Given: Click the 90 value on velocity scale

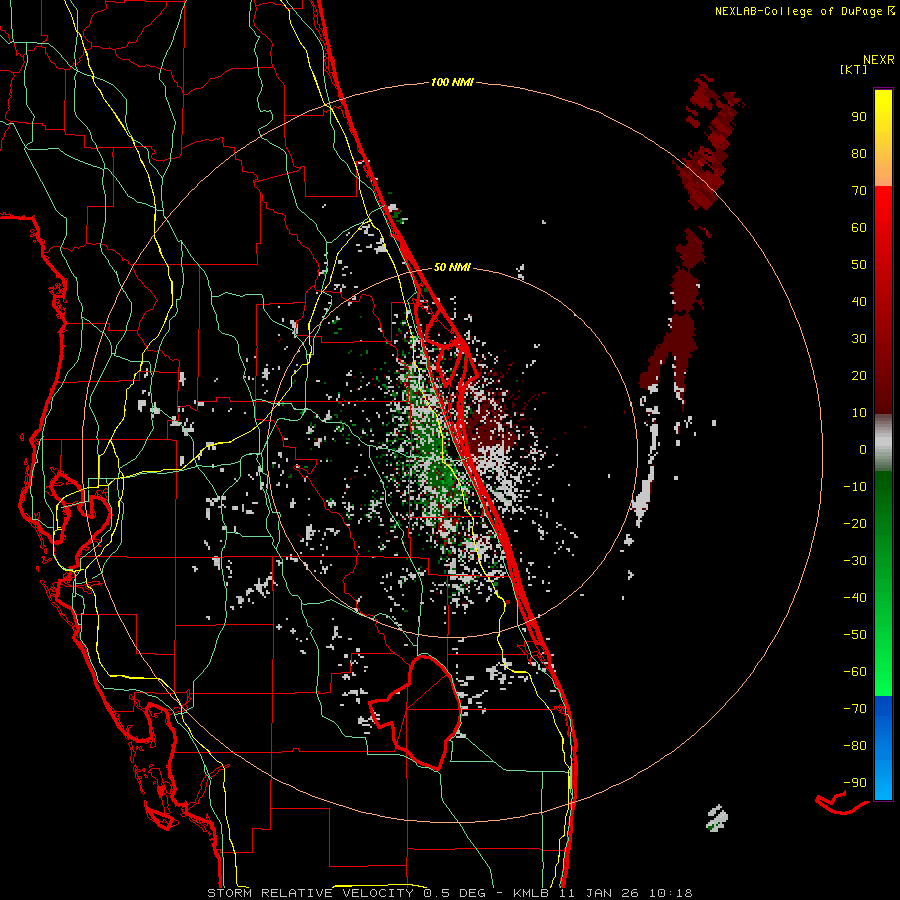Looking at the screenshot, I should pyautogui.click(x=859, y=117).
